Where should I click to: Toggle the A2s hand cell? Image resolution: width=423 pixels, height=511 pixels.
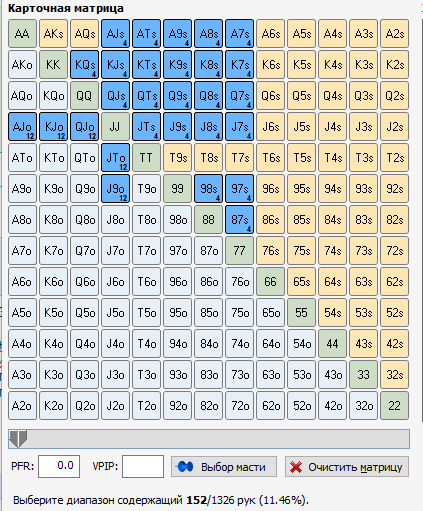(x=394, y=33)
